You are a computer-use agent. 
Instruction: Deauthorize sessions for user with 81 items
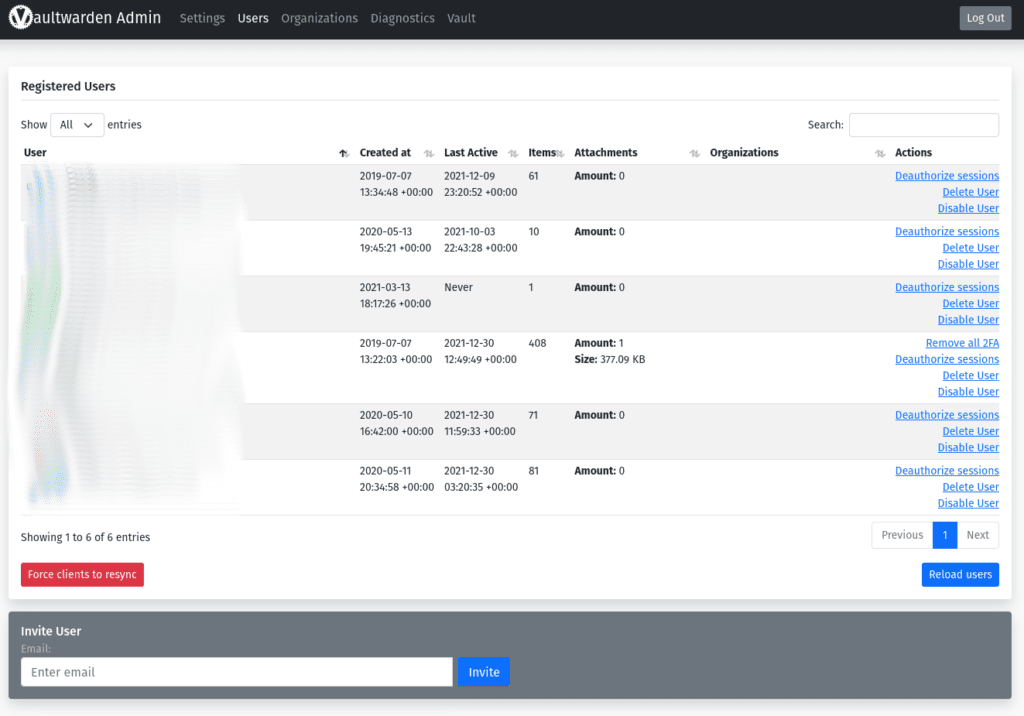click(x=947, y=470)
